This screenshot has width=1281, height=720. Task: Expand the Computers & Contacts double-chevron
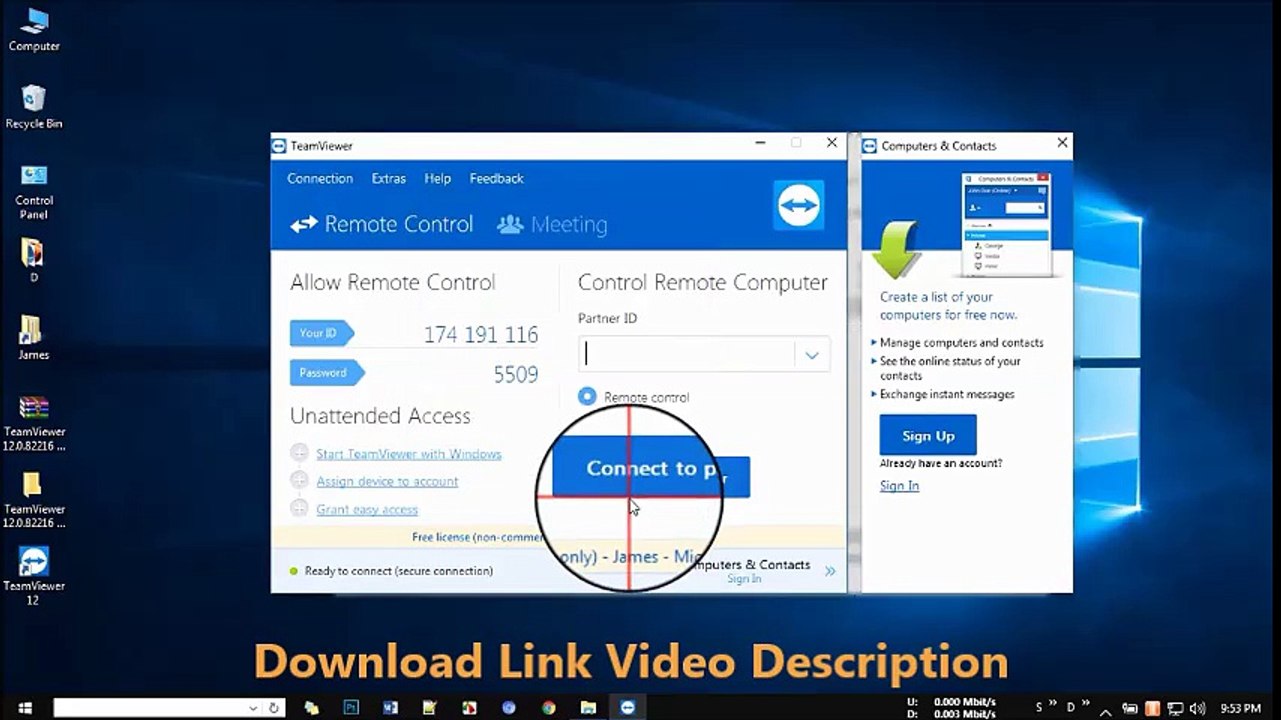830,571
